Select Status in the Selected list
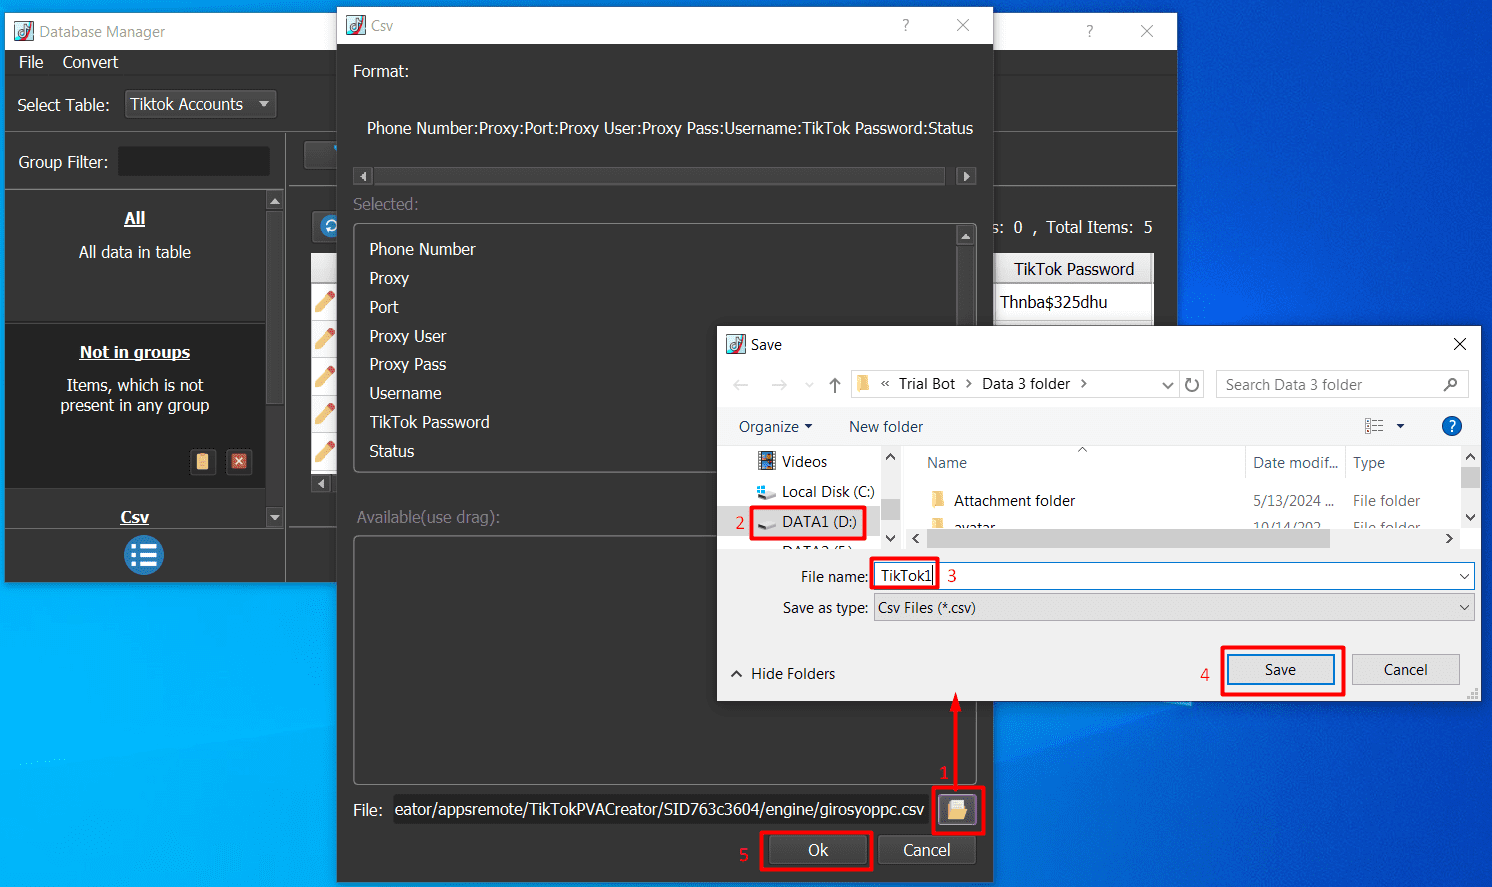The height and width of the screenshot is (887, 1492). (391, 451)
